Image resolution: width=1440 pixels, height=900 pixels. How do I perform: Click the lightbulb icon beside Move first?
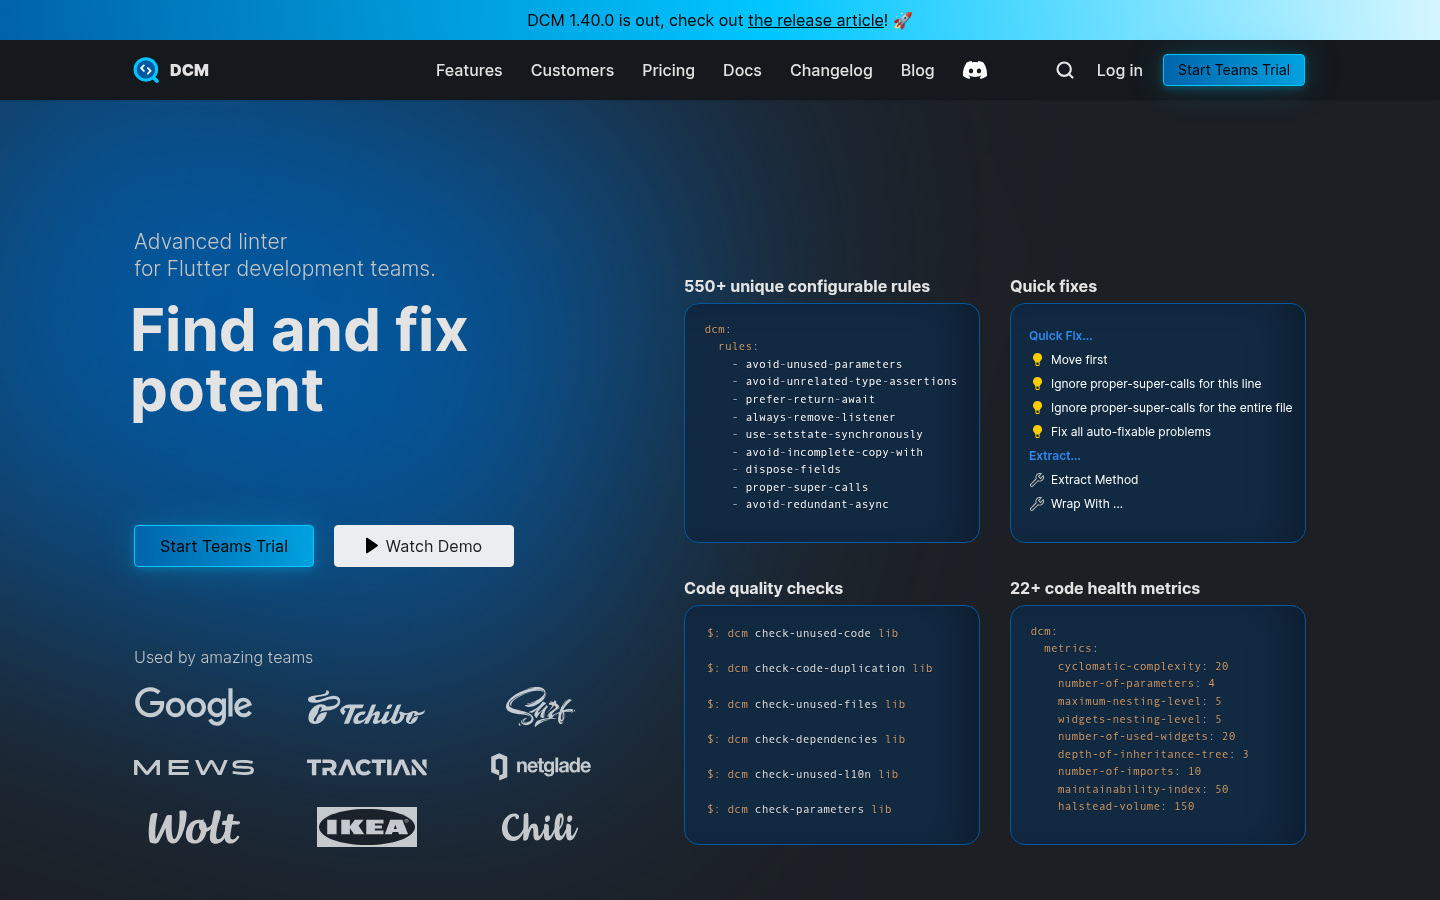(x=1037, y=360)
